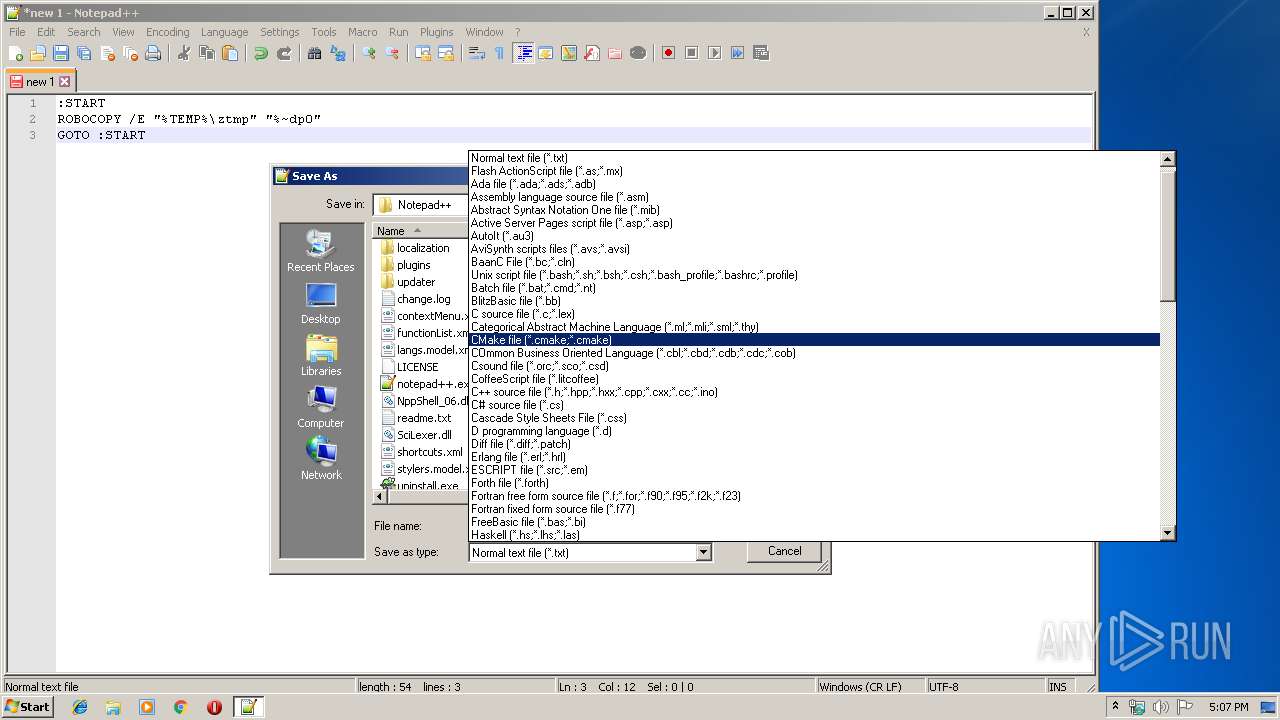1280x720 pixels.
Task: Click the Start Recording macro icon
Action: tap(668, 53)
